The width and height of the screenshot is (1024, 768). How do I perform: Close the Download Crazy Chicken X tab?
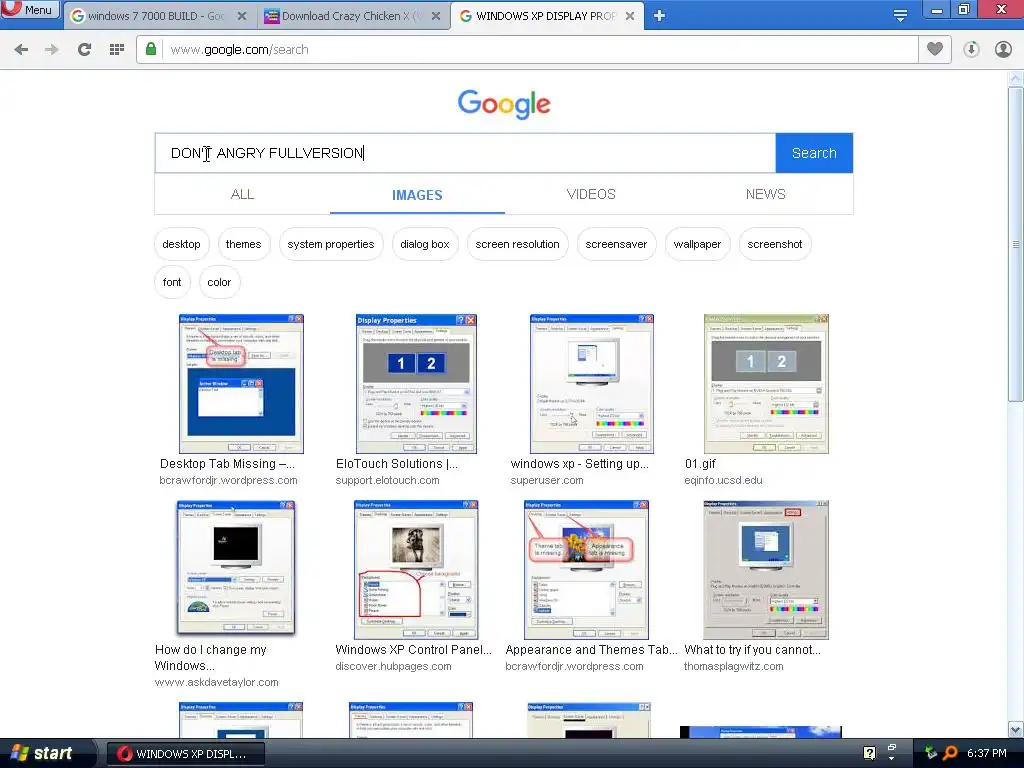(x=436, y=16)
